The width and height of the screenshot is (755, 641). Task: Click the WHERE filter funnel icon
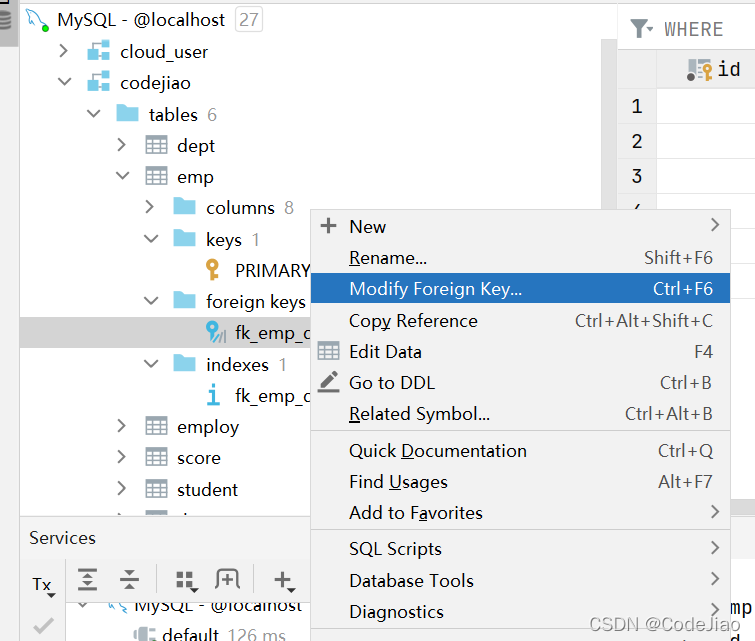pos(641,29)
